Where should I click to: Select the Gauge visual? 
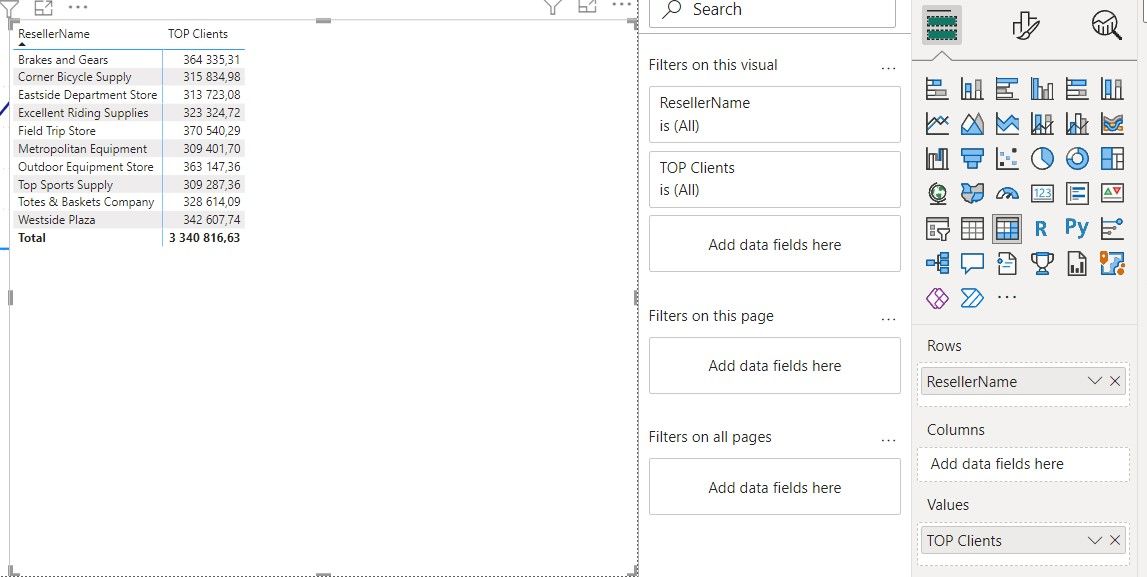(x=1007, y=194)
